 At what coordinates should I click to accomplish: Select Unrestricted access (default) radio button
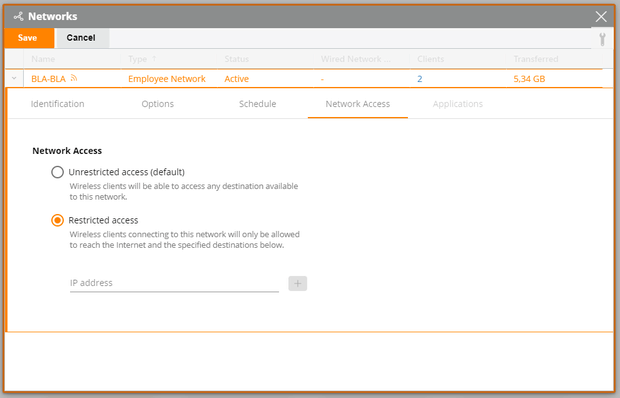[x=57, y=172]
